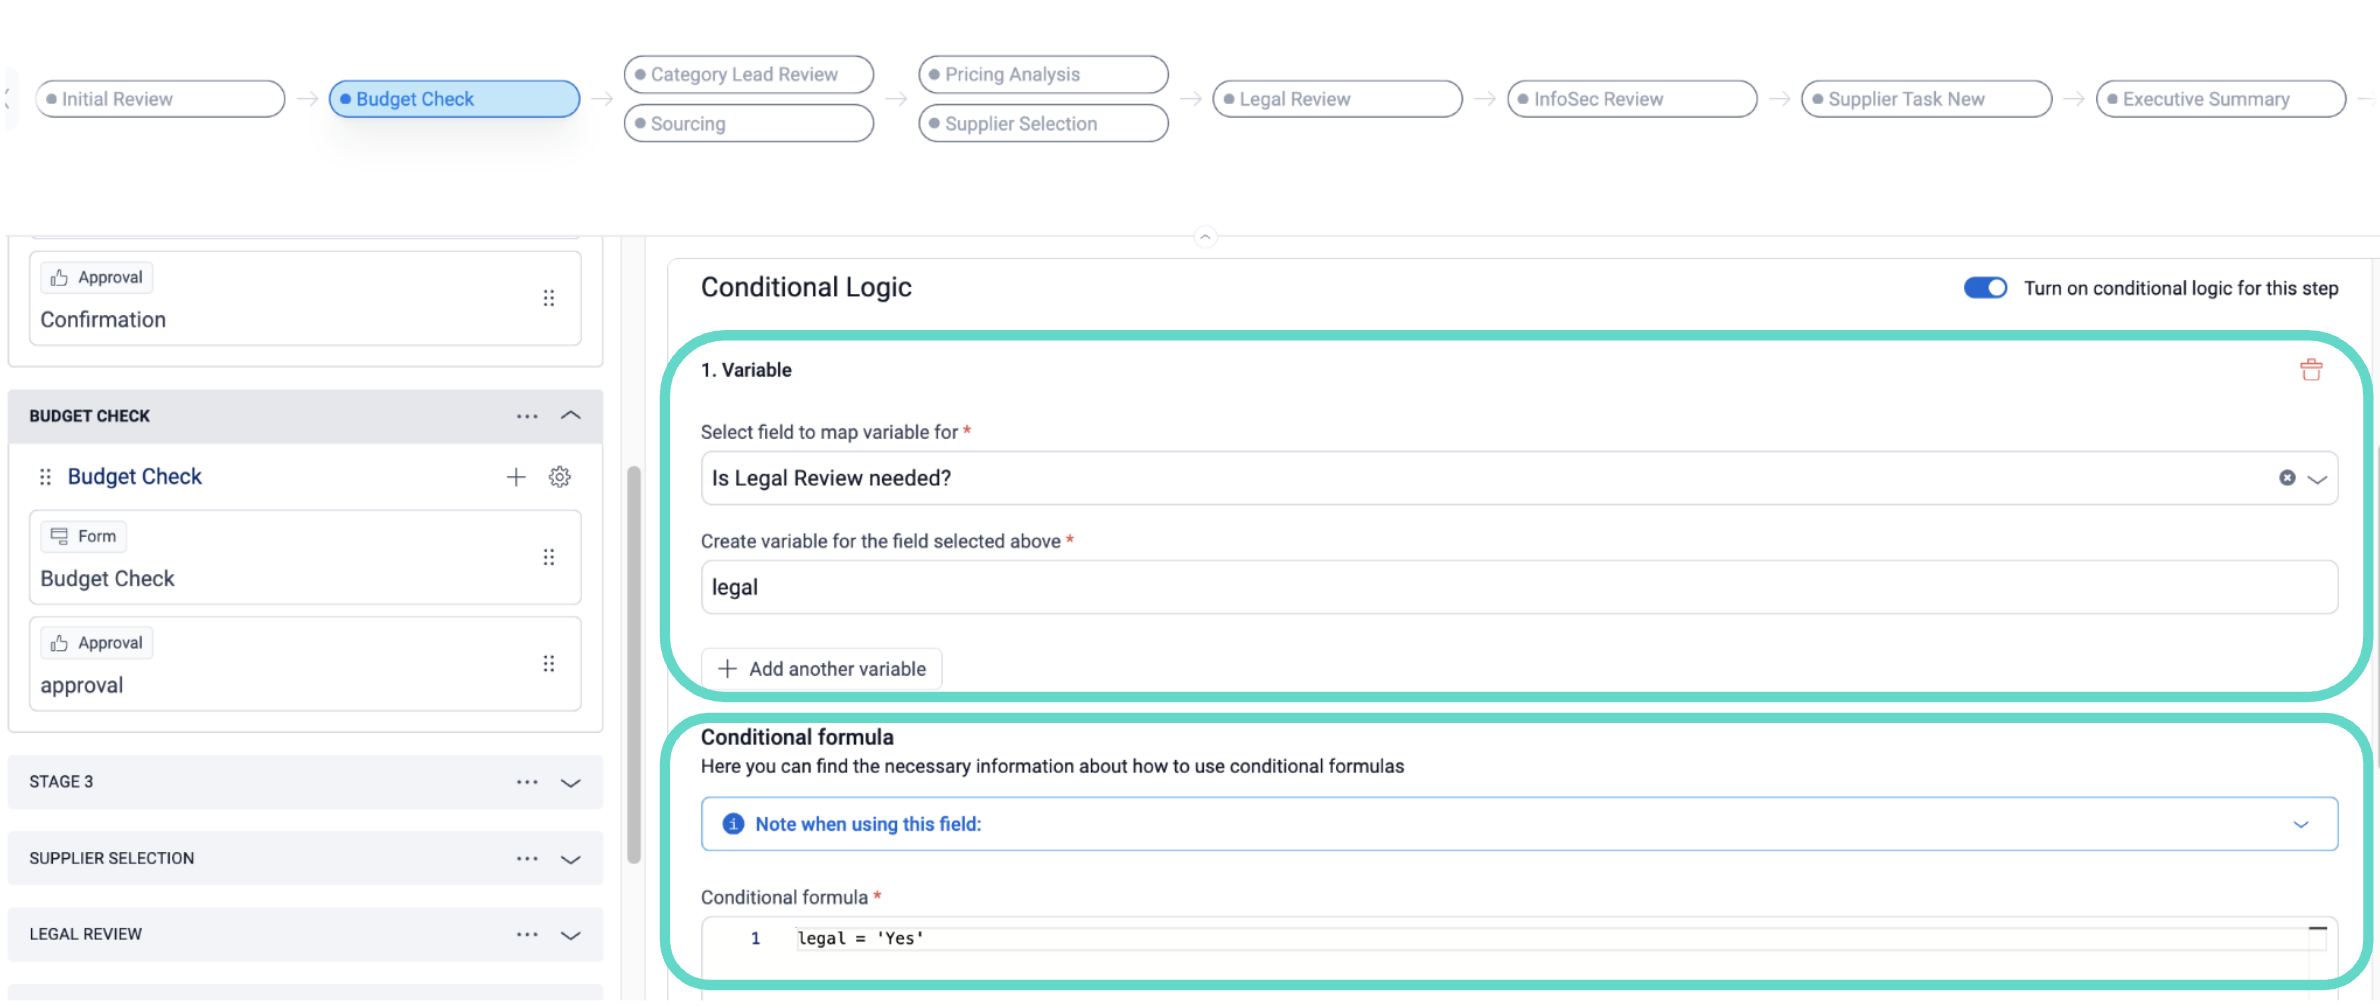Screen dimensions: 2380x1006
Task: Expand the 'Note when using this field' panel
Action: click(2301, 824)
